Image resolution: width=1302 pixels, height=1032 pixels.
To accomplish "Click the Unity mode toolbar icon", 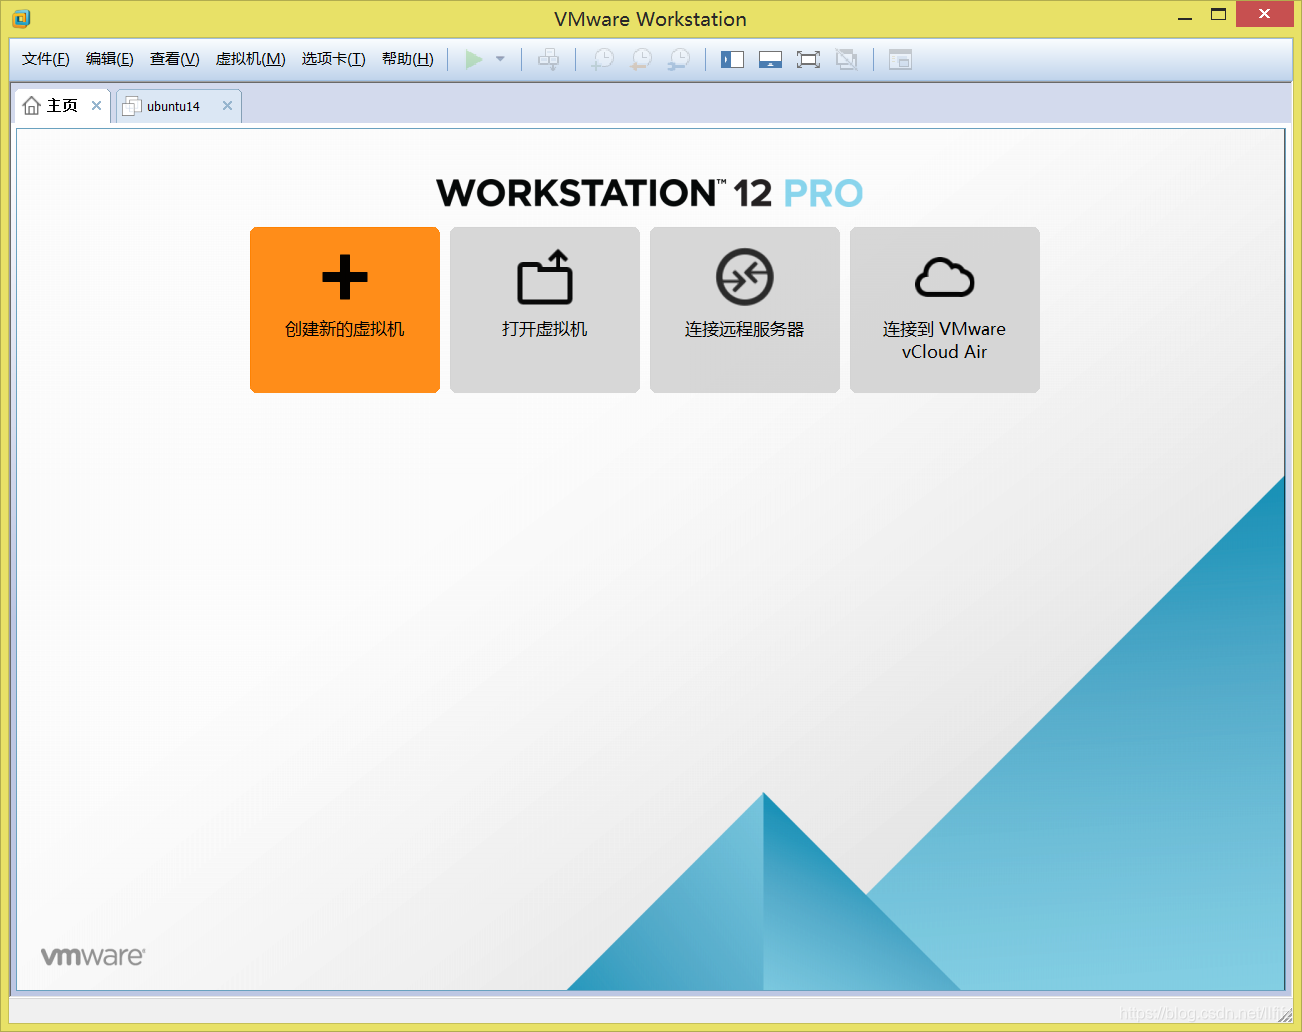I will click(x=847, y=59).
